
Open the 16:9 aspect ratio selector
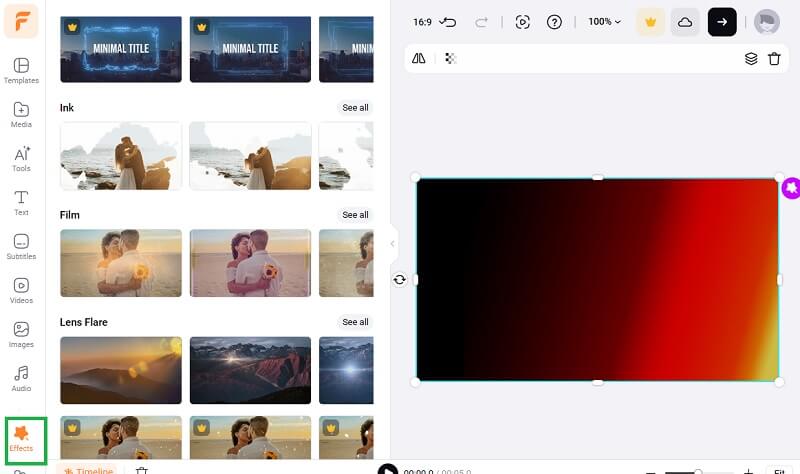[x=422, y=22]
